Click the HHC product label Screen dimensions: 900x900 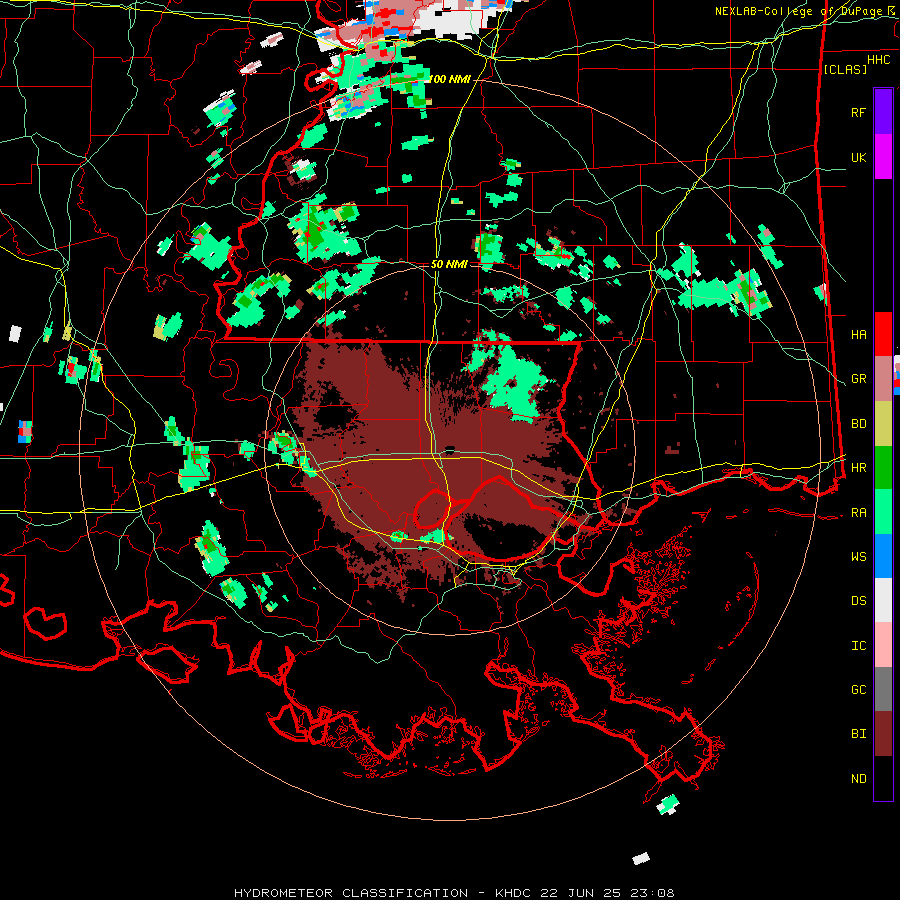tap(878, 60)
